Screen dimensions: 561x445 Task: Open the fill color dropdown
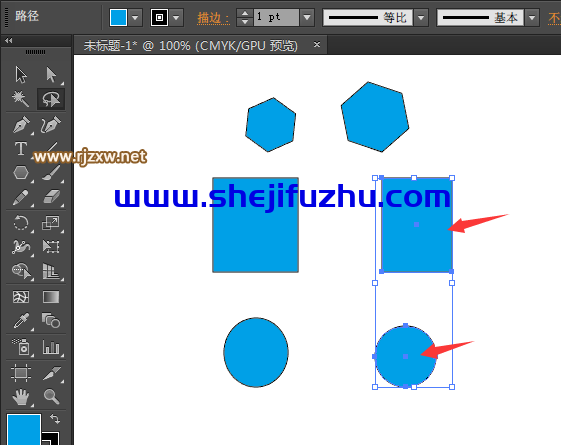click(135, 17)
